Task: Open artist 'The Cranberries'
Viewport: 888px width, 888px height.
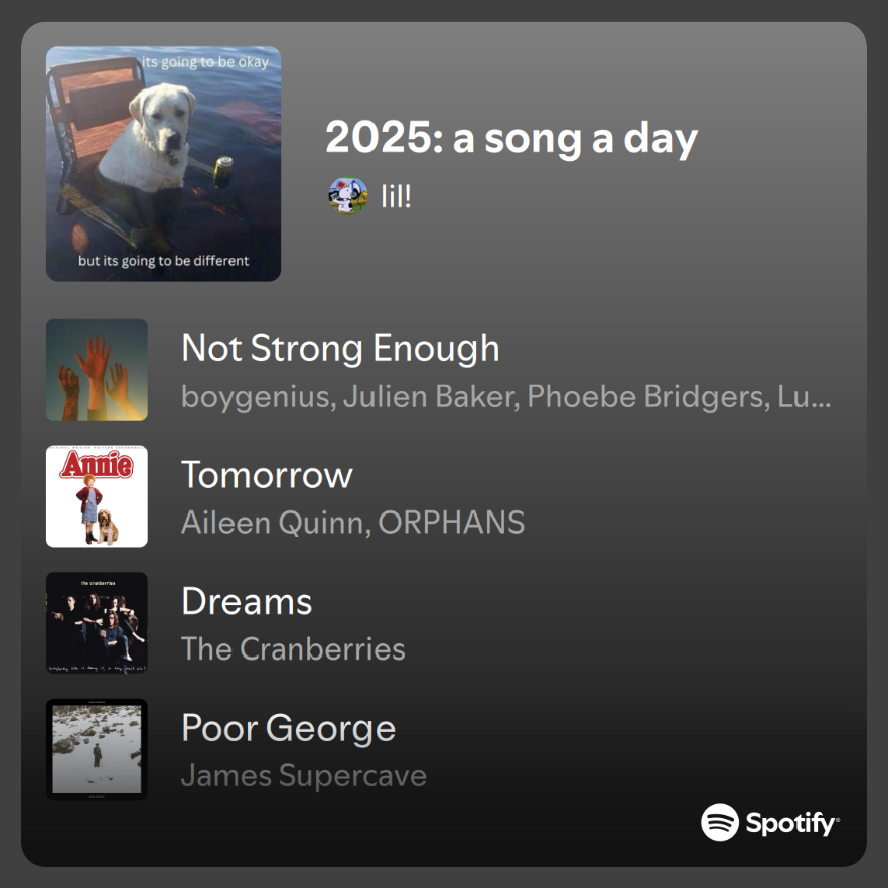Action: click(293, 649)
